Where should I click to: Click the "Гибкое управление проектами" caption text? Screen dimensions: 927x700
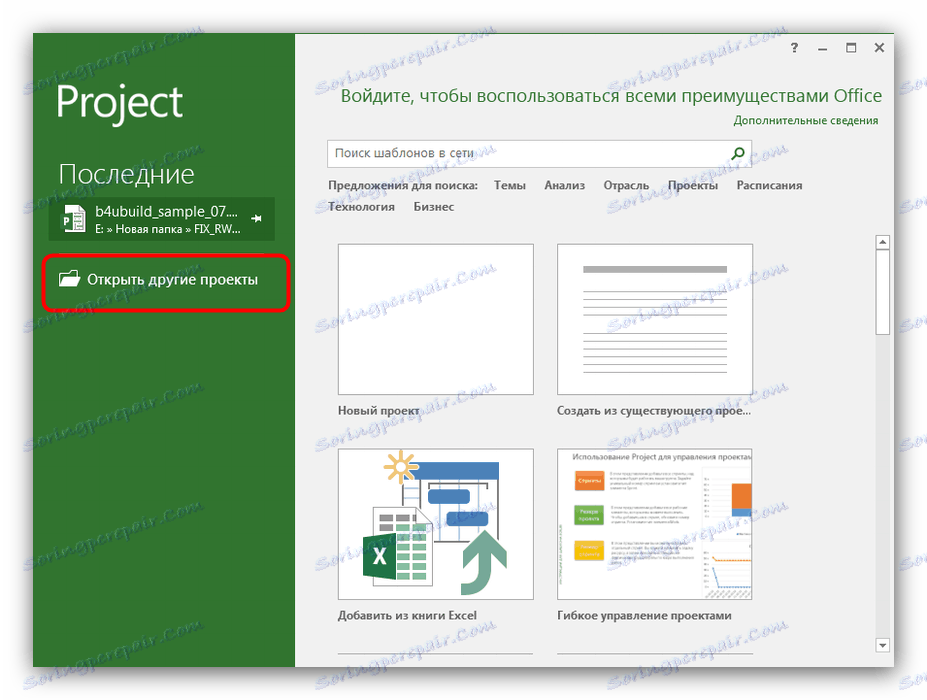(644, 615)
